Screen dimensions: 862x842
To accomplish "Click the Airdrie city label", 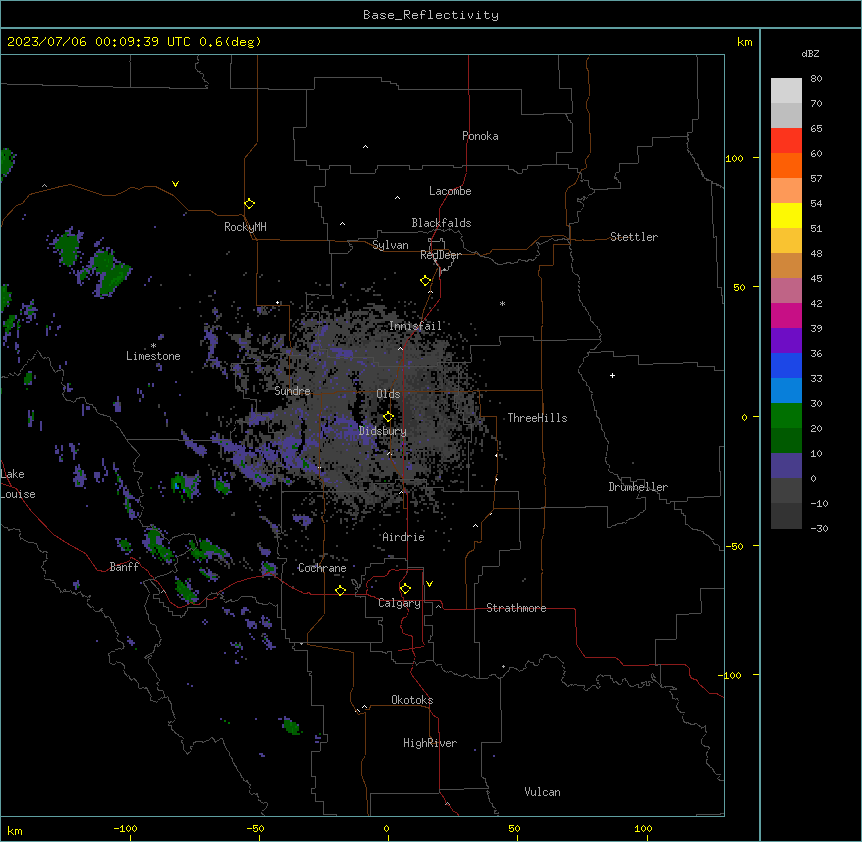I will click(x=403, y=537).
